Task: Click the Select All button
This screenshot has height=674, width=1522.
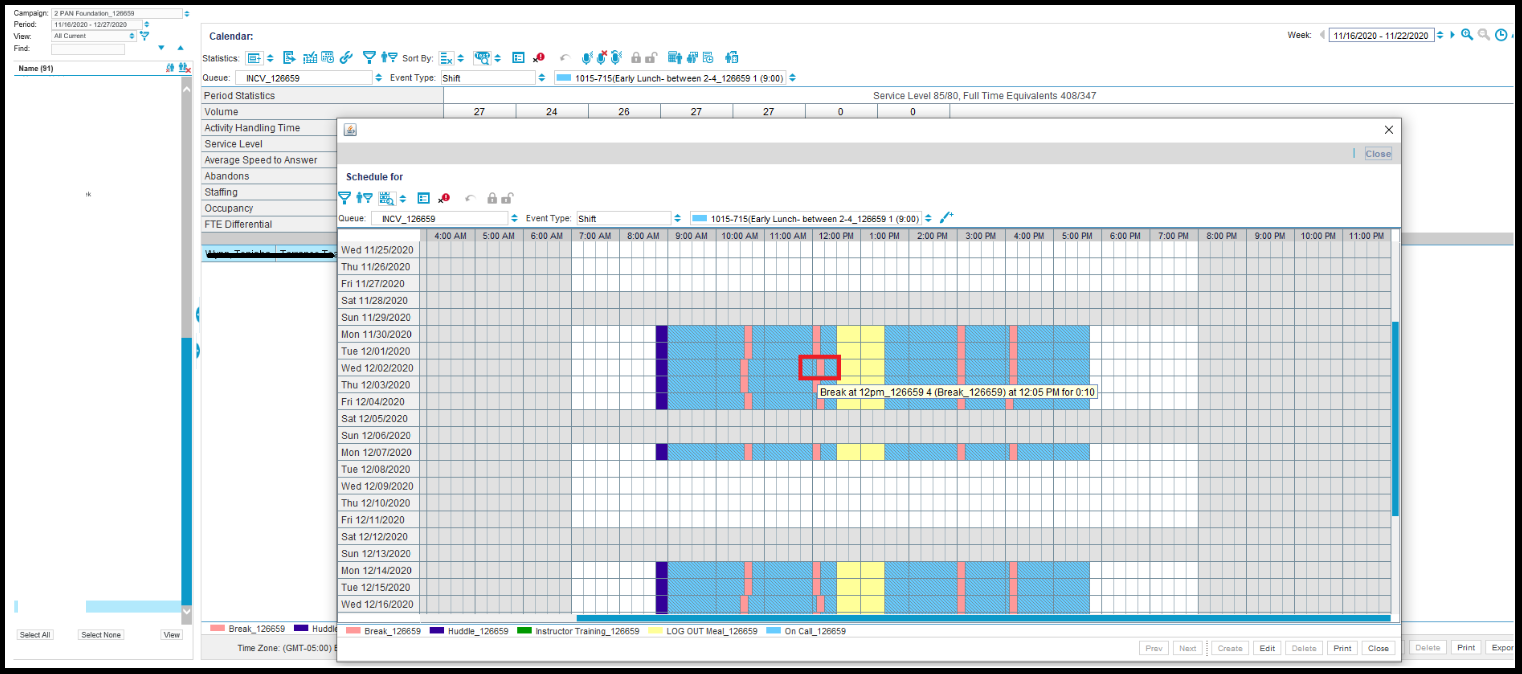Action: pos(35,635)
